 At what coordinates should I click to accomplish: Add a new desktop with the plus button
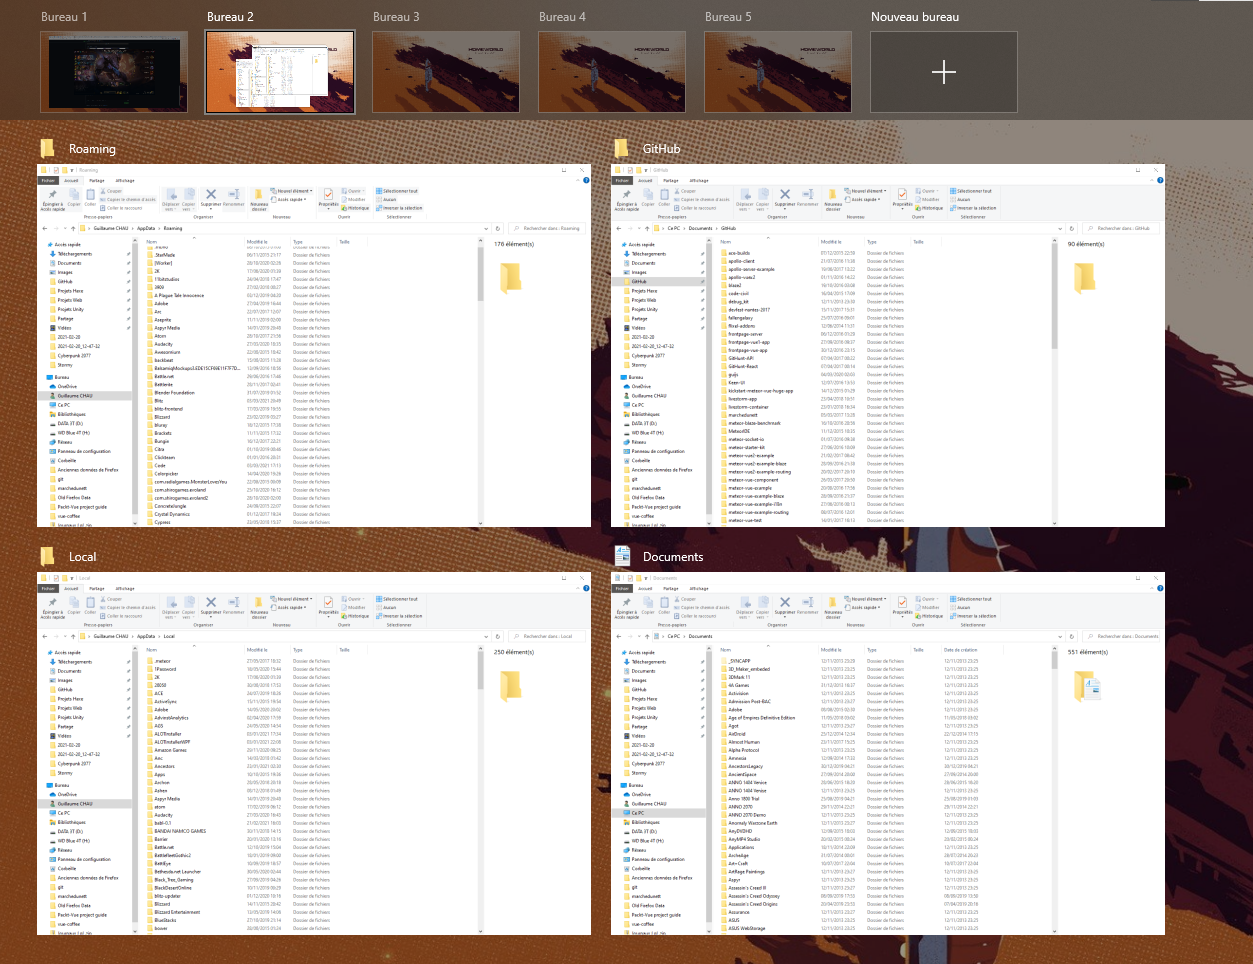944,72
